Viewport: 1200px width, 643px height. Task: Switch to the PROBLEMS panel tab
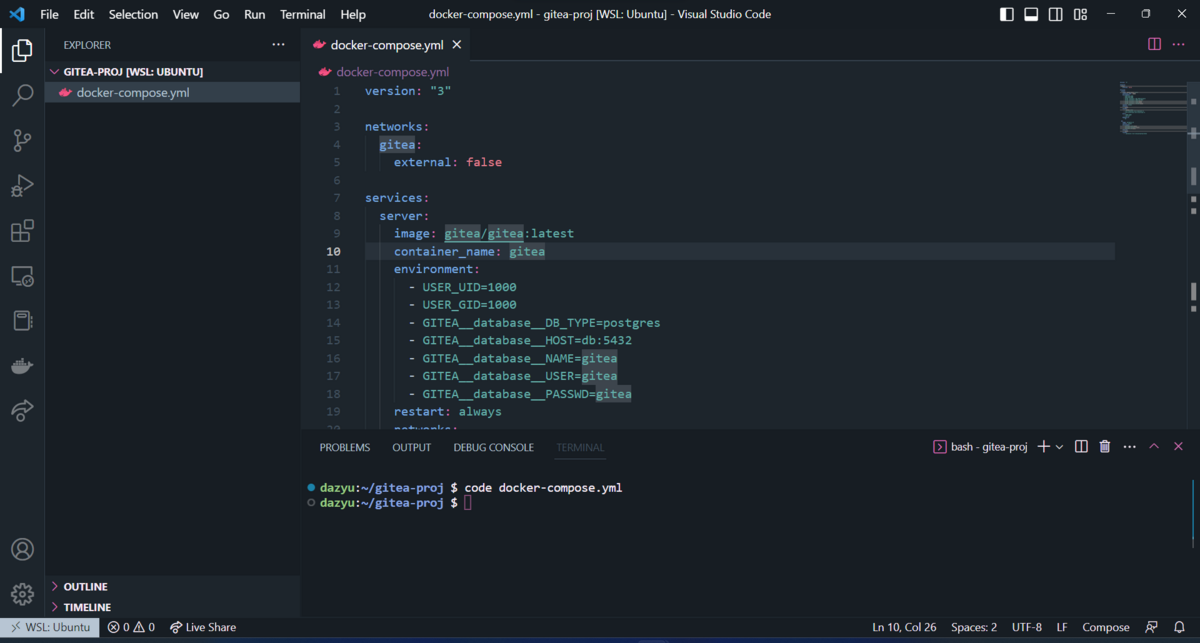pyautogui.click(x=345, y=447)
